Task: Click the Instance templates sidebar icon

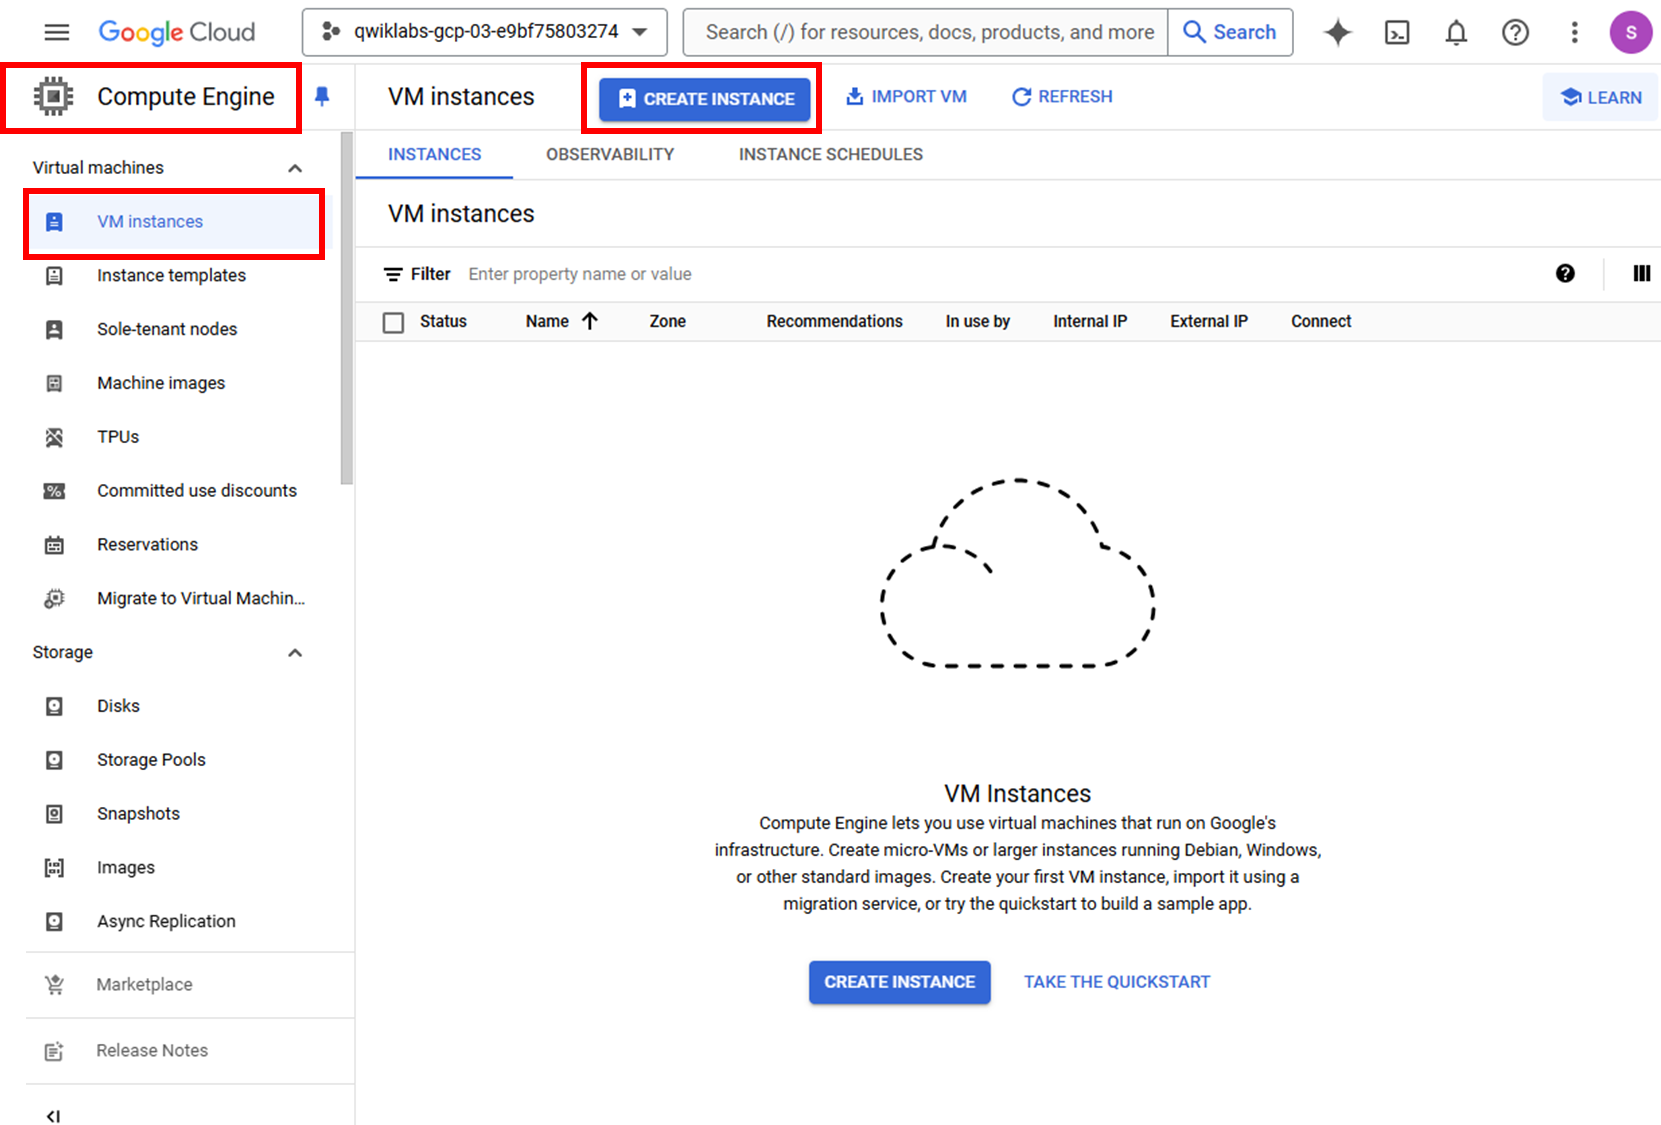Action: pos(54,275)
